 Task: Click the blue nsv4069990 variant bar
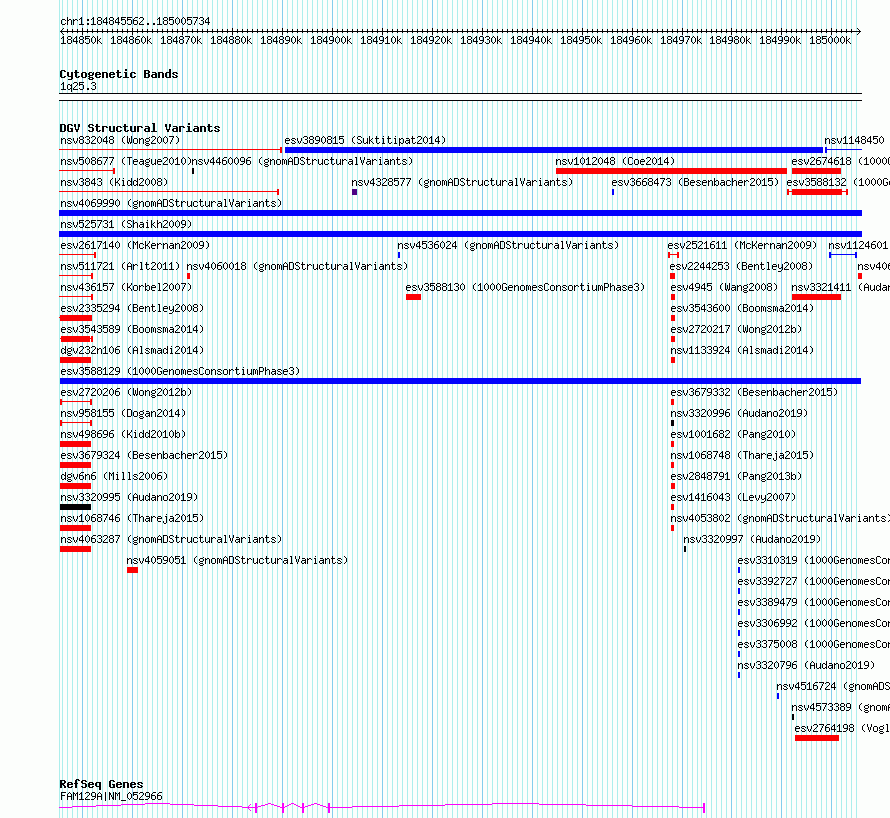pyautogui.click(x=460, y=213)
